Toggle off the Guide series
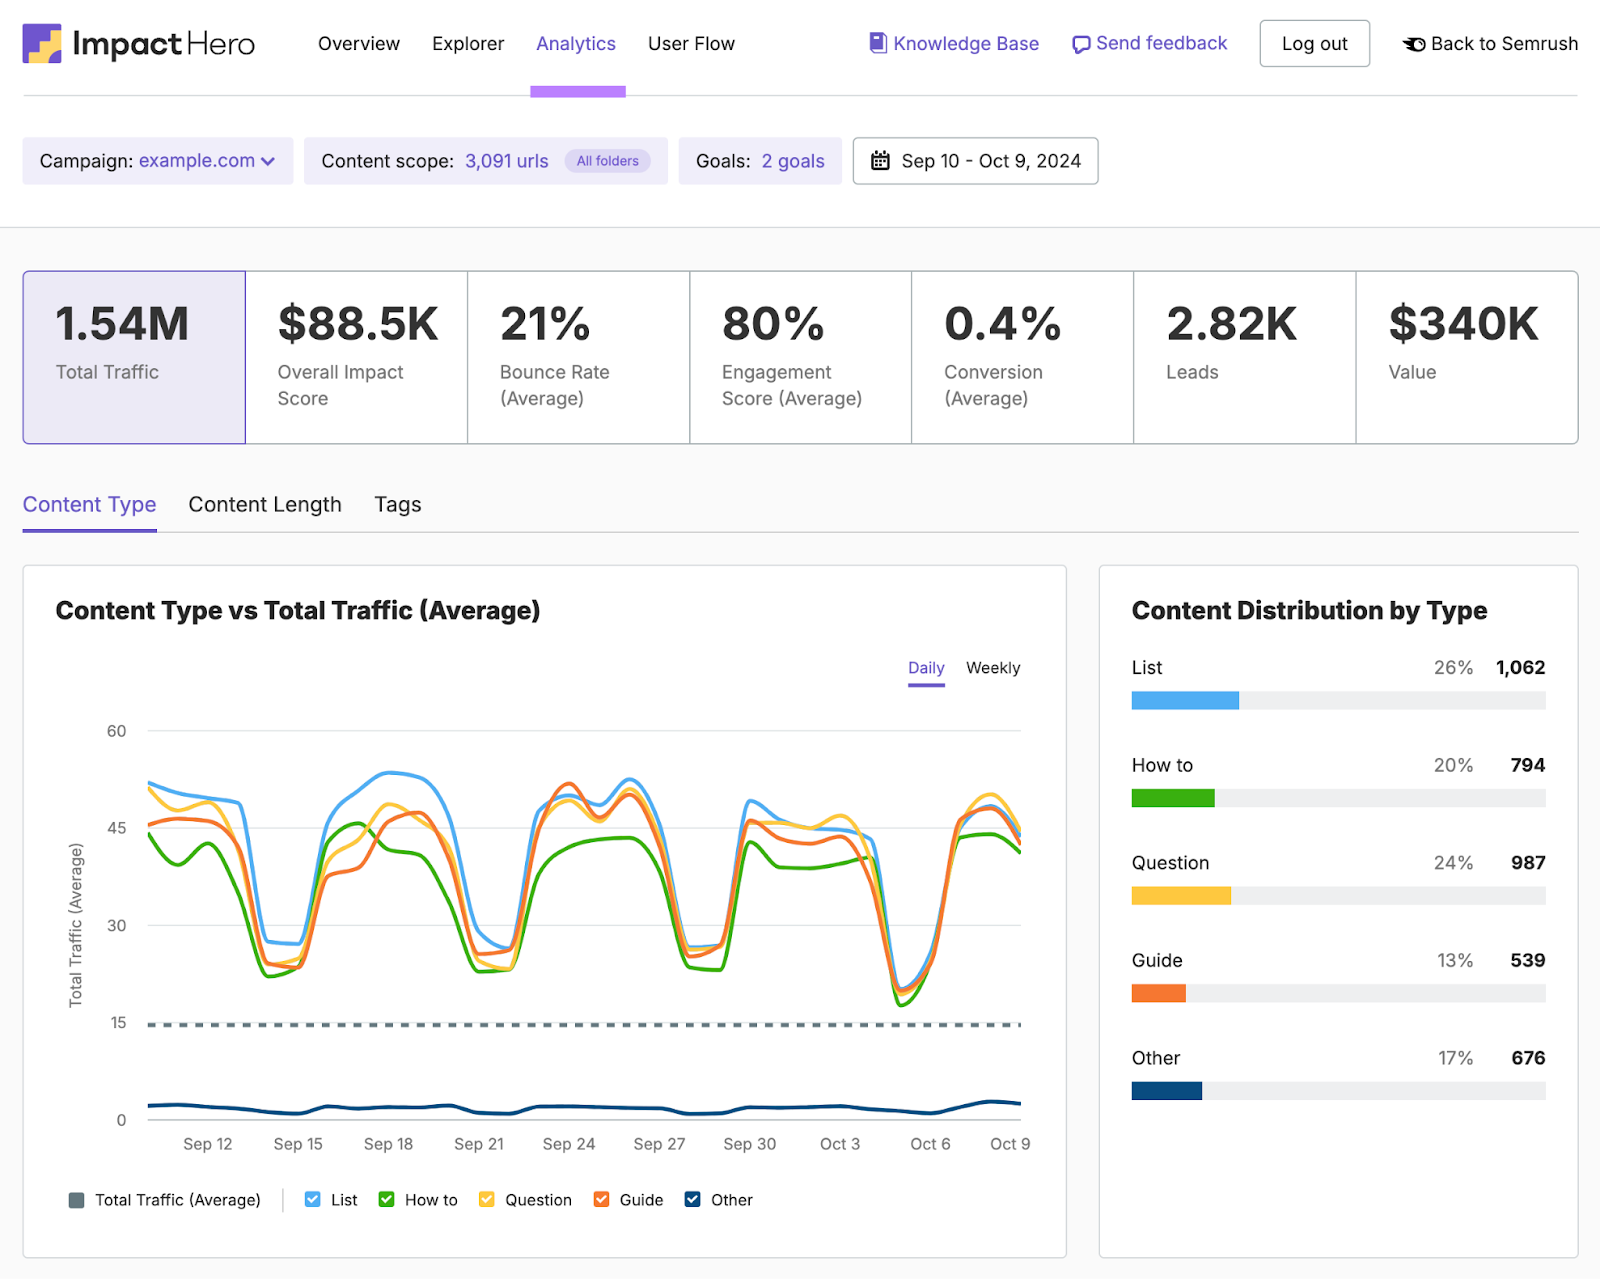 (x=601, y=1199)
